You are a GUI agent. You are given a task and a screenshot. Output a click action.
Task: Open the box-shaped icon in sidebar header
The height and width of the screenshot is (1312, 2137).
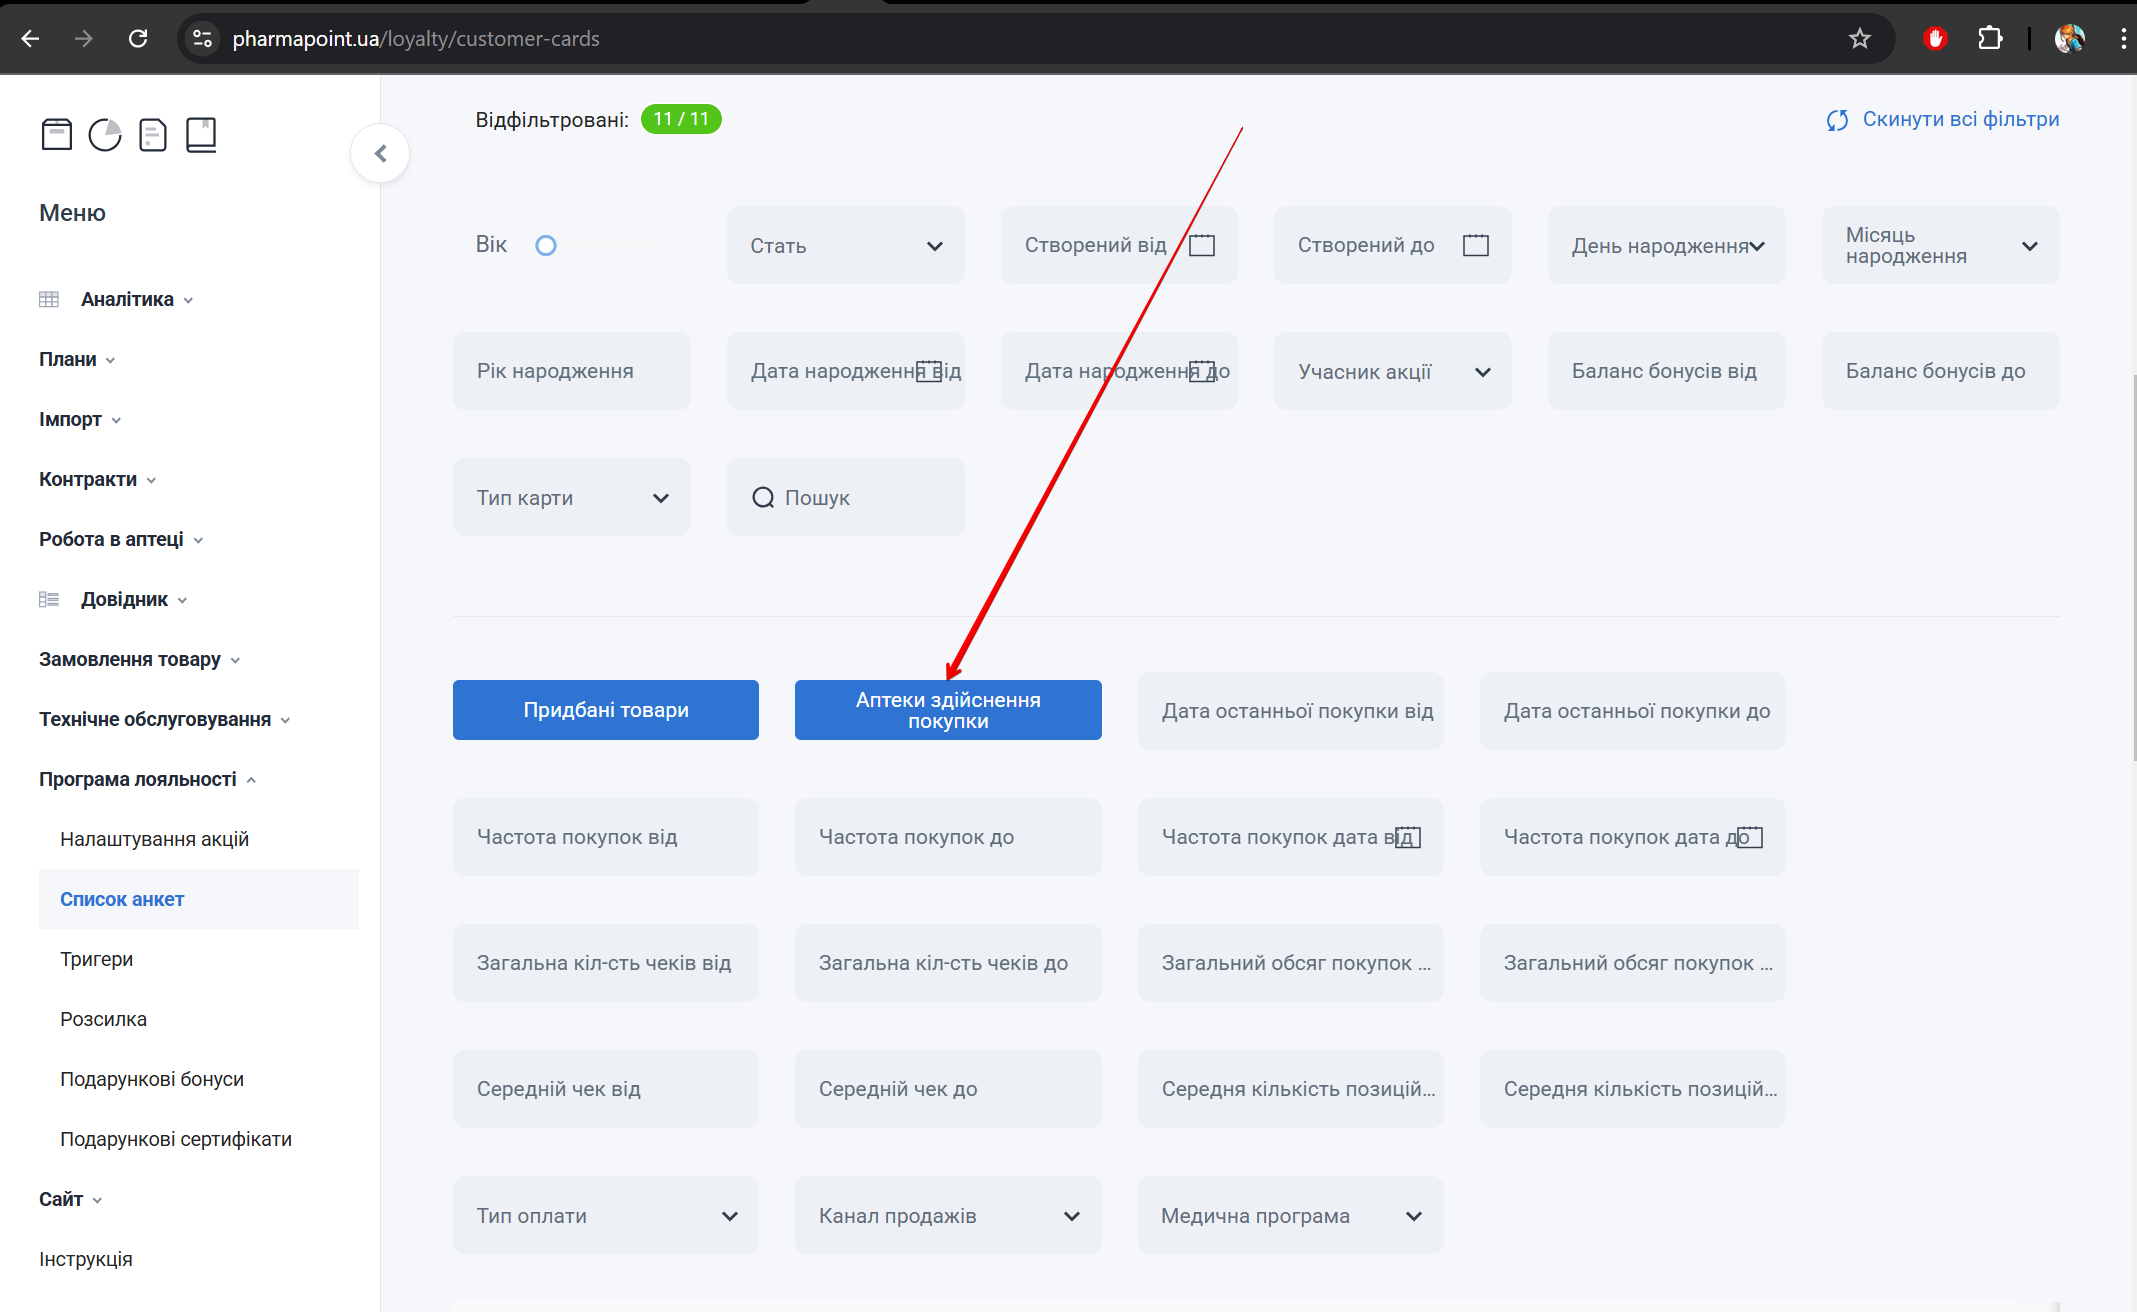tap(57, 134)
